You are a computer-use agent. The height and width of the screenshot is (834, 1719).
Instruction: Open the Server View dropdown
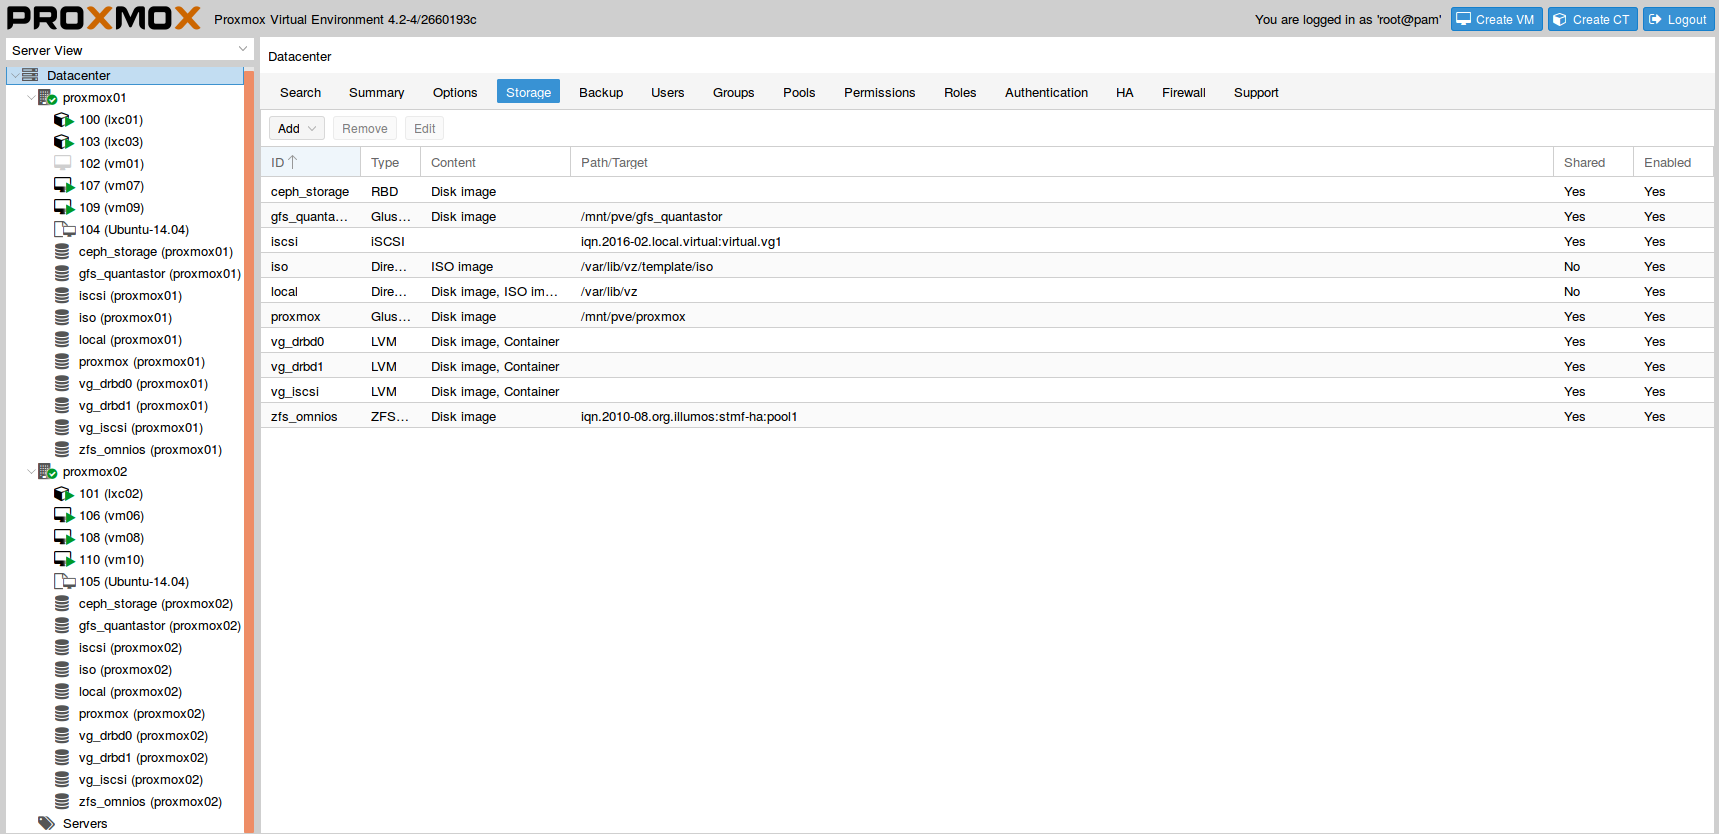coord(242,50)
